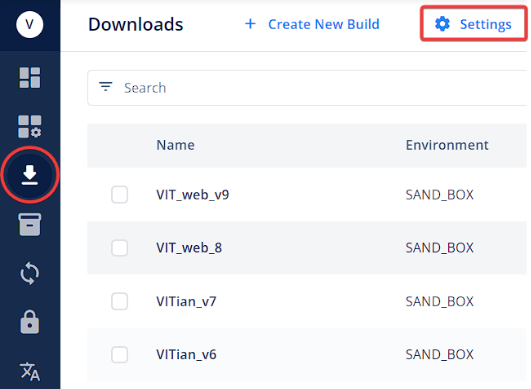This screenshot has height=389, width=531.
Task: Click the filter icon in search bar
Action: pyautogui.click(x=106, y=87)
